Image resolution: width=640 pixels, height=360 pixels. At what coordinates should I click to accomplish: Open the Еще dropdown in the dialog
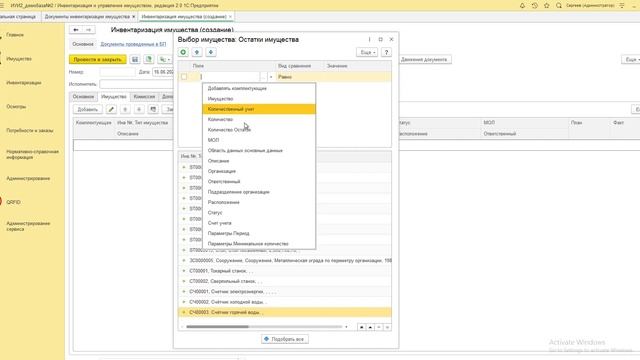click(x=367, y=52)
